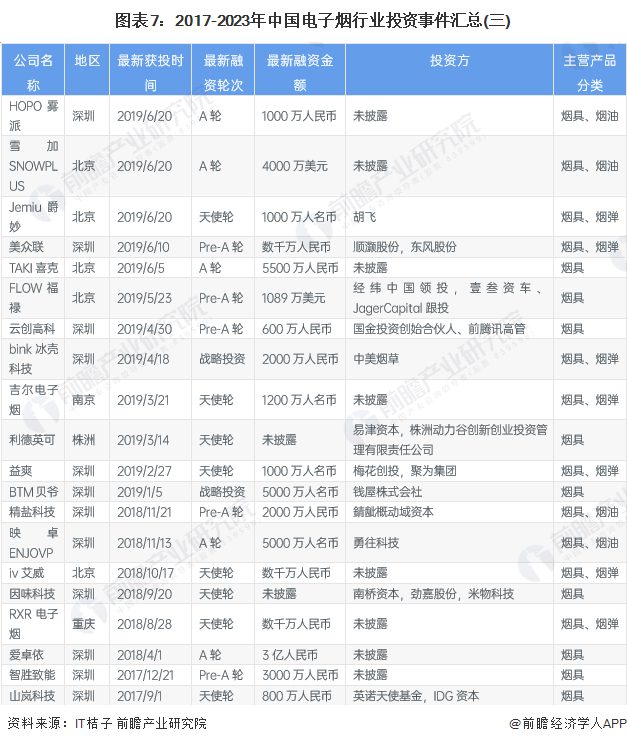Click the 'Jemiu 爵妙' company cell

pyautogui.click(x=33, y=217)
